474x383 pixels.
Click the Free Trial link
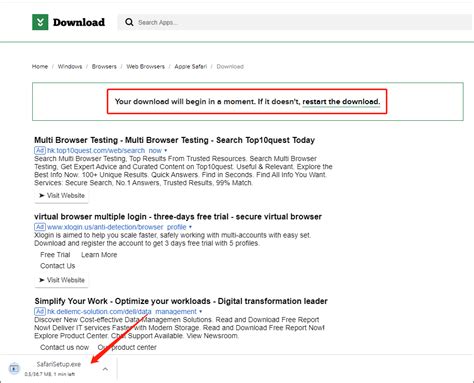pyautogui.click(x=55, y=255)
